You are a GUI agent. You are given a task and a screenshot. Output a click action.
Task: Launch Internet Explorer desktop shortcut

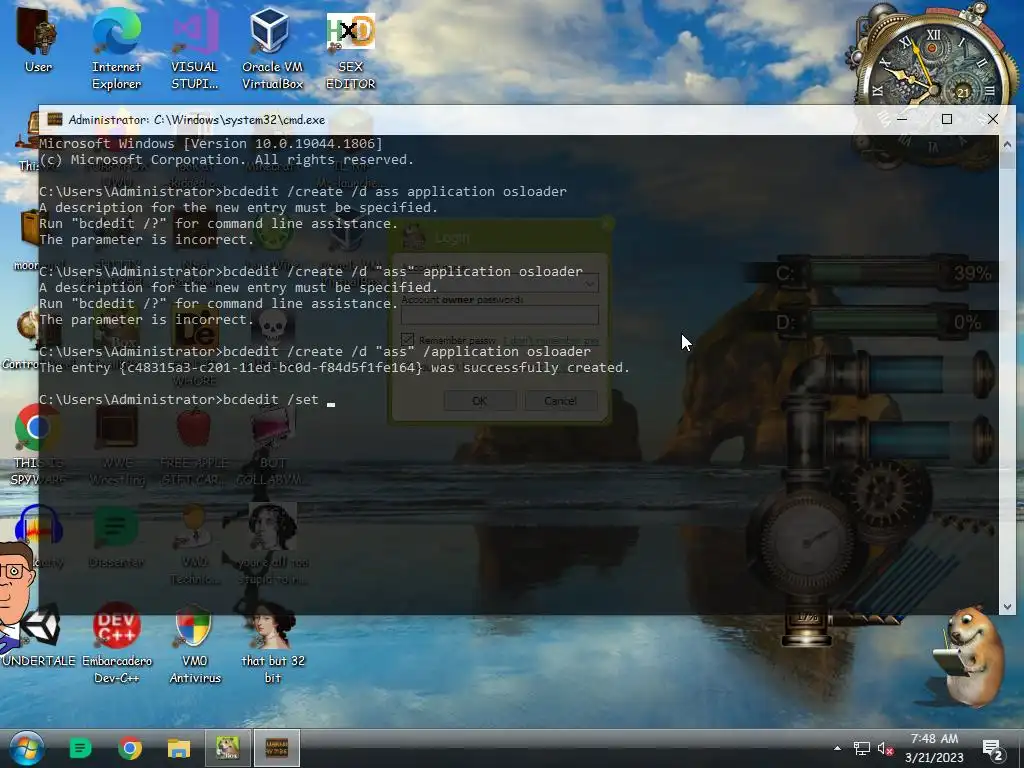(116, 49)
